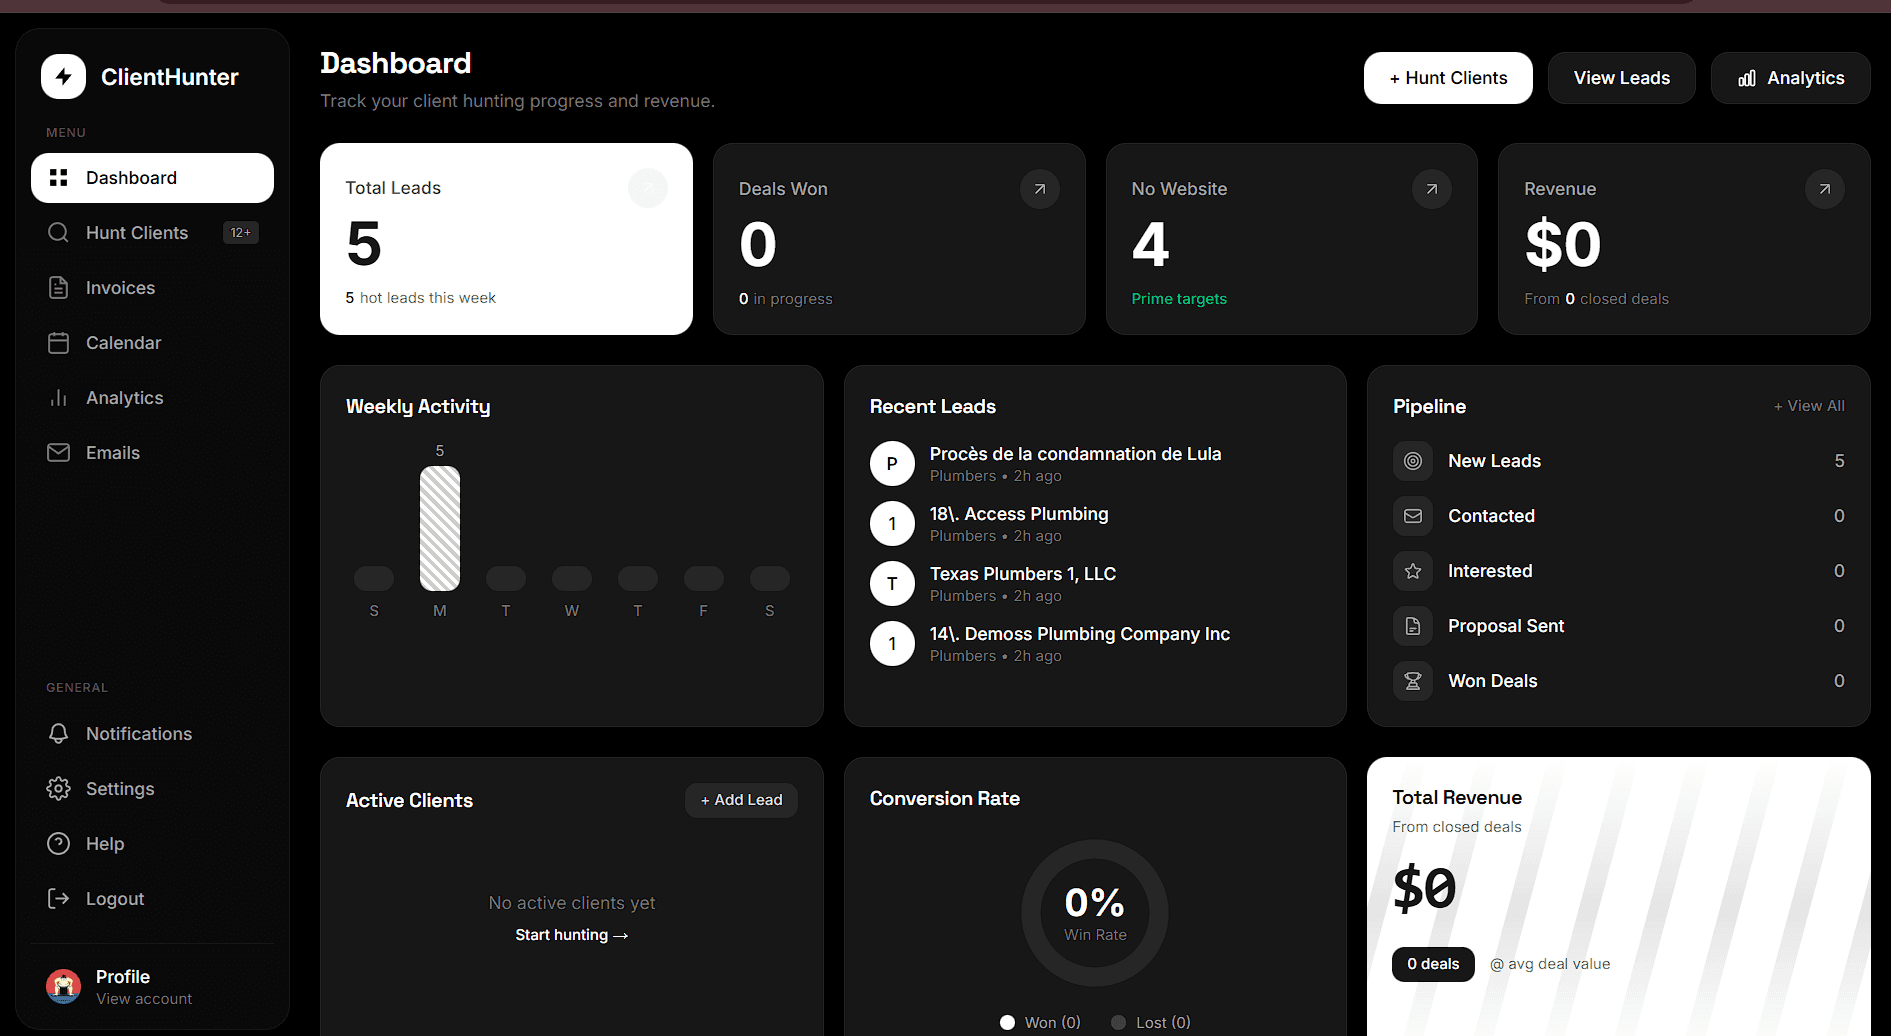Select the Lost (0) radio button

coord(1118,1022)
